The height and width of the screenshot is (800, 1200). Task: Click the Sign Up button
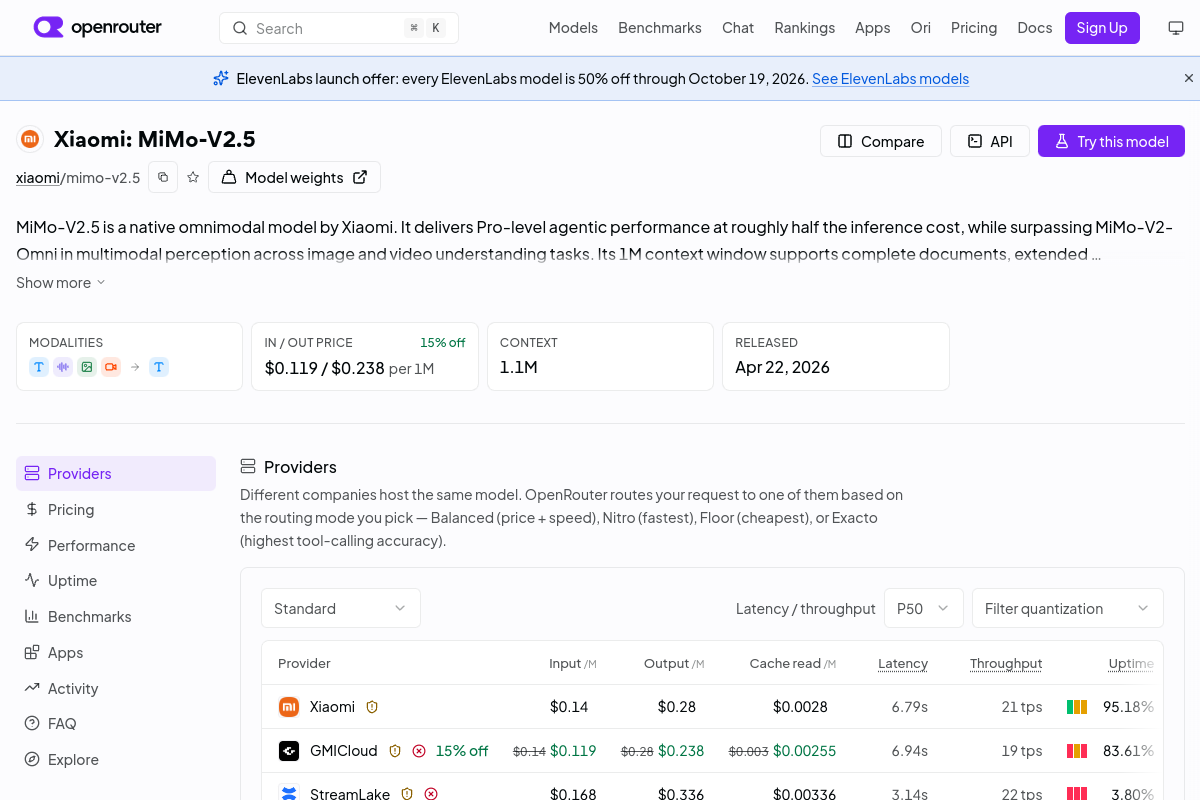point(1102,28)
